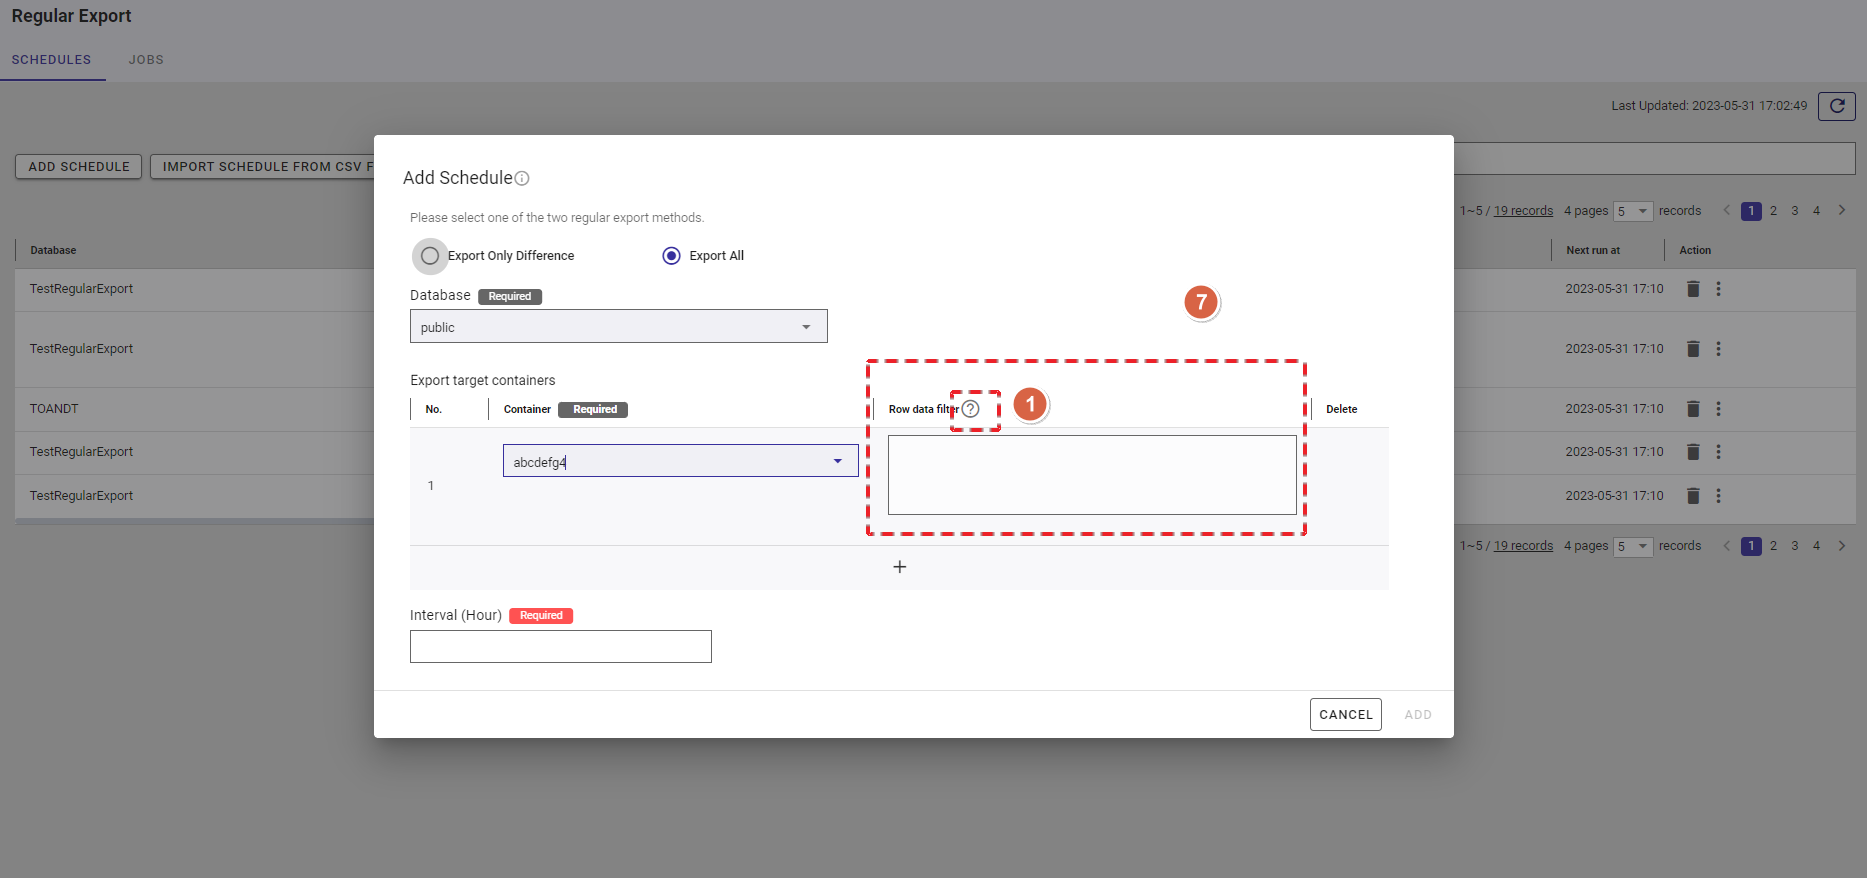Open the top records-per-page dropdown

click(1632, 211)
